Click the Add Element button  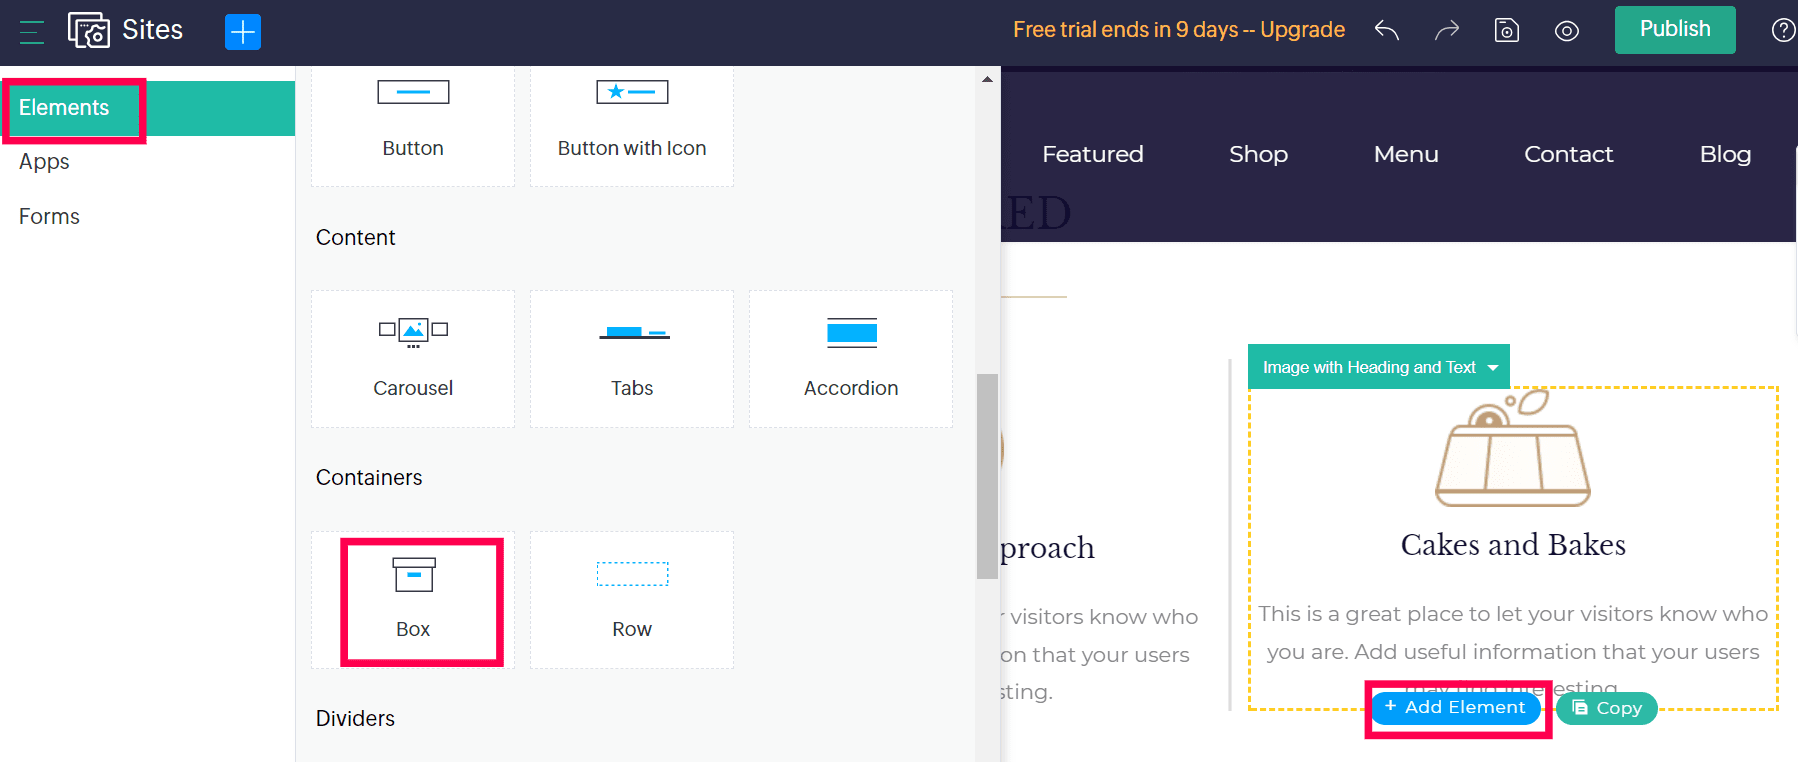coord(1456,707)
